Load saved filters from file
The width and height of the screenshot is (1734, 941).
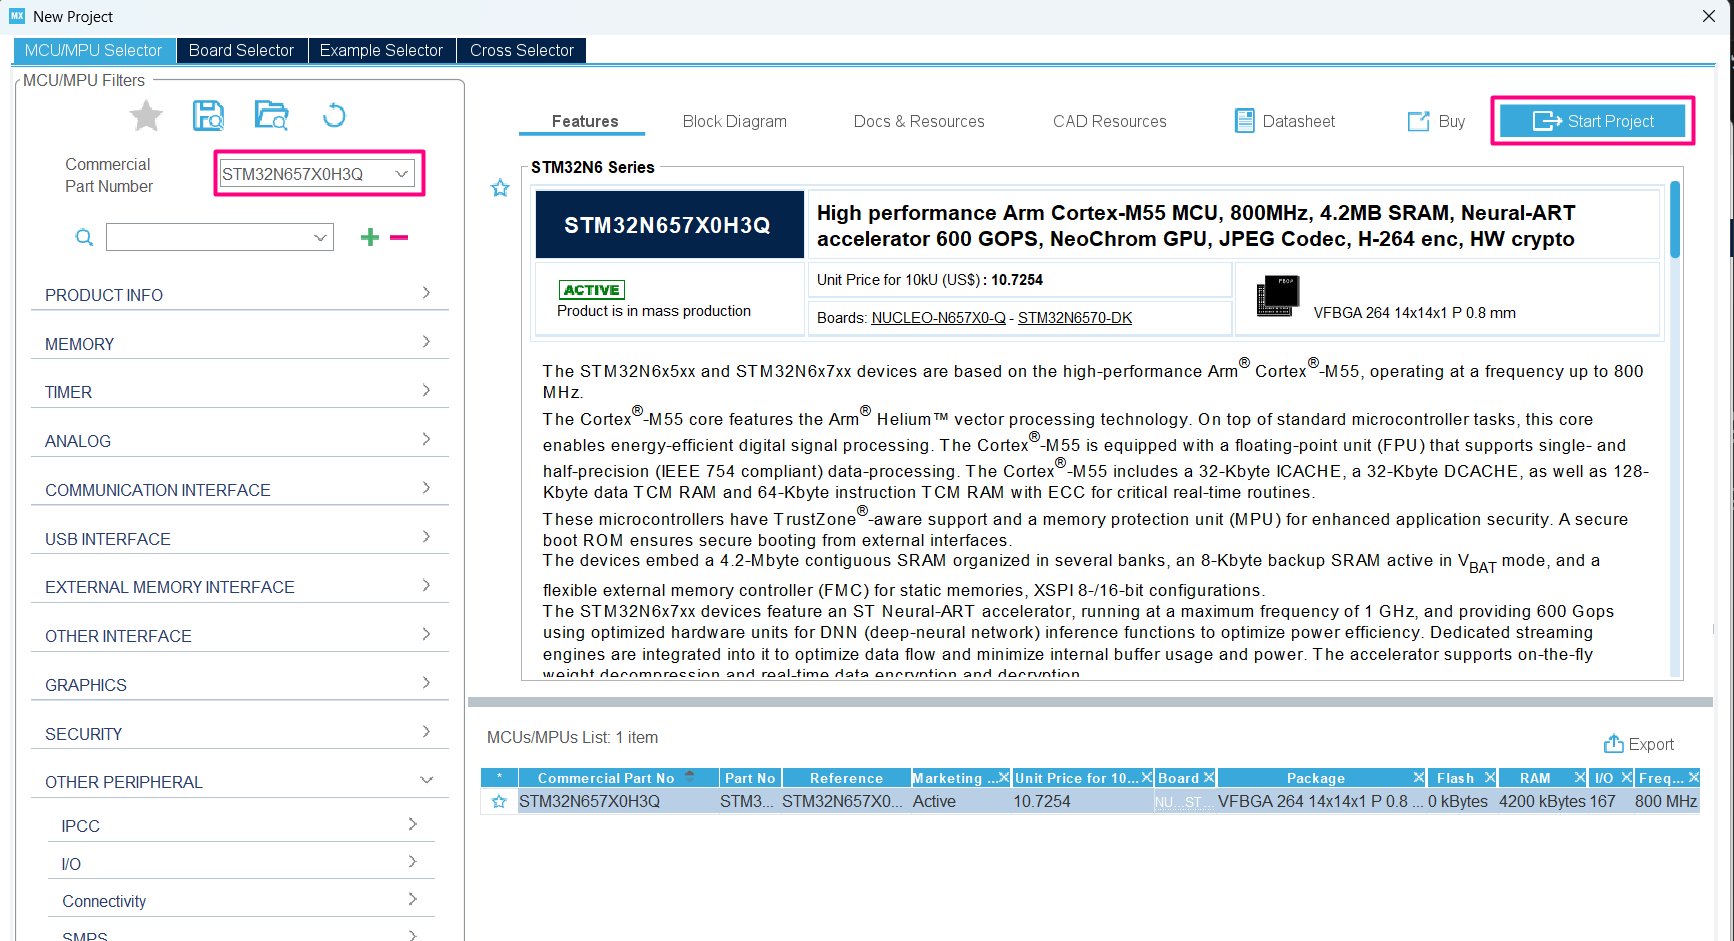click(x=271, y=115)
